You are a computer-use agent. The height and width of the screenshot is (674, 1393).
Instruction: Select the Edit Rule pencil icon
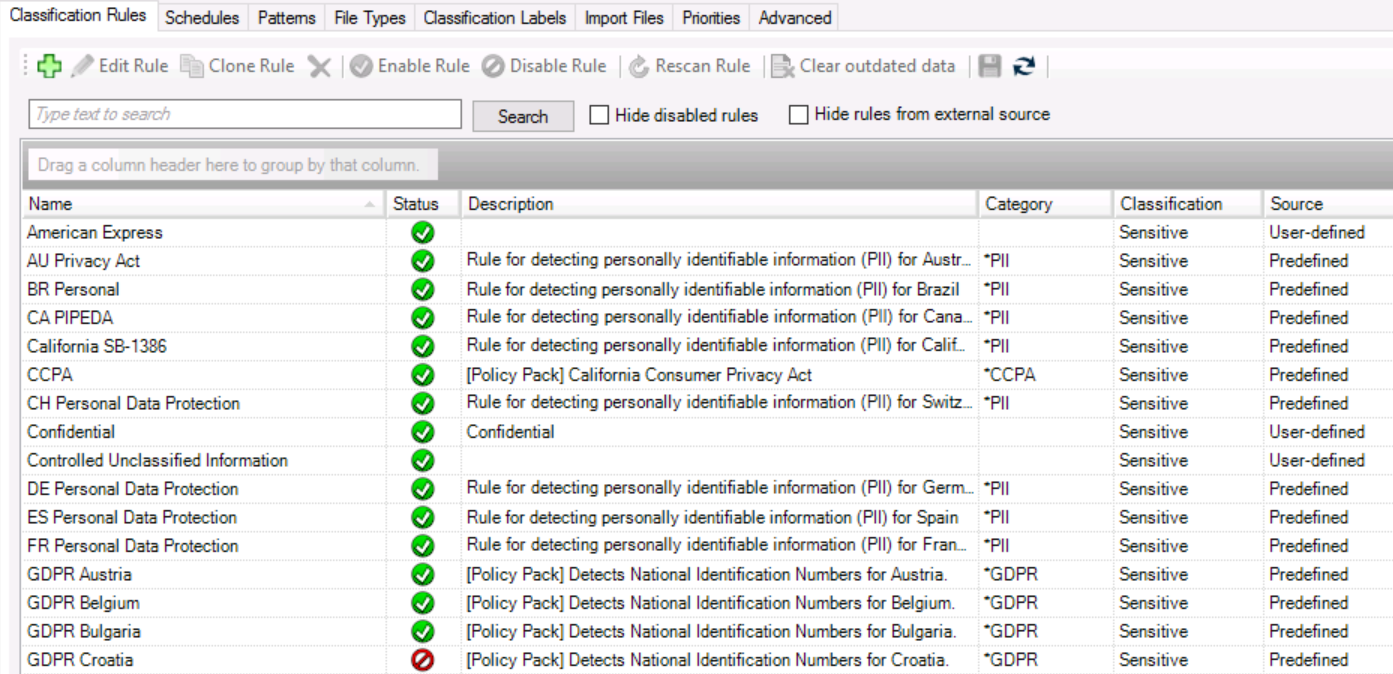point(84,66)
